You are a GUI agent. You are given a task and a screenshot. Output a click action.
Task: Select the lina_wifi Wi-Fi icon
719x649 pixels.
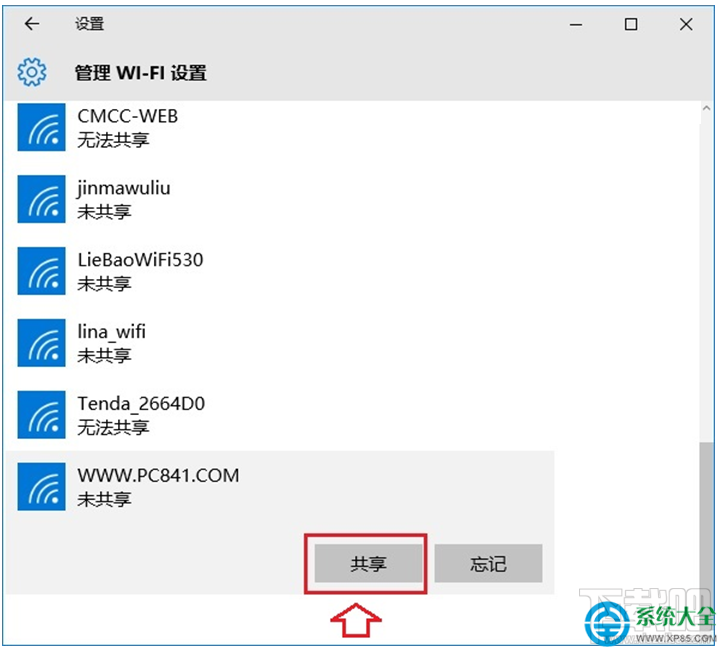41,343
